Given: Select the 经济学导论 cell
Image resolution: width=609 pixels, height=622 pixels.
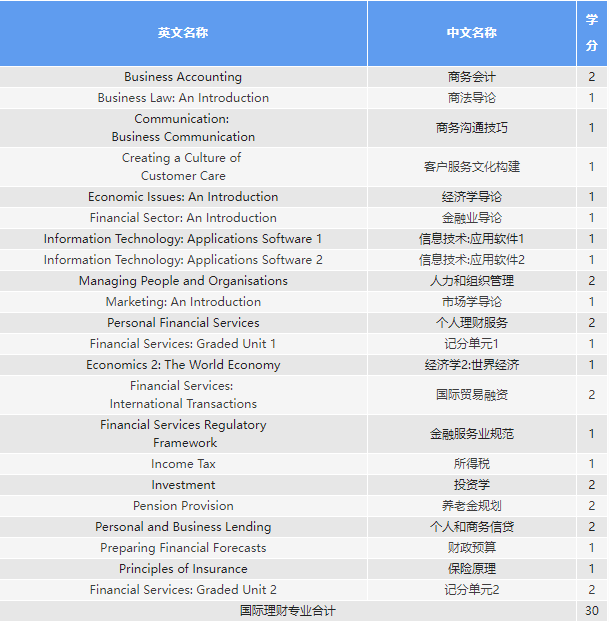Looking at the screenshot, I should pyautogui.click(x=472, y=197).
